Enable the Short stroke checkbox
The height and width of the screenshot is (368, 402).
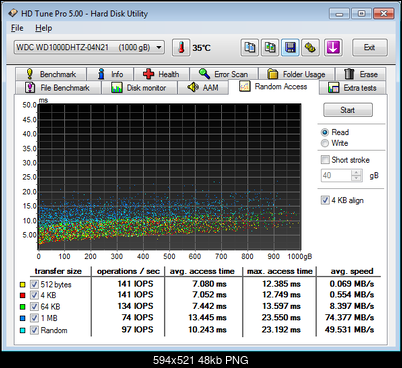(x=325, y=160)
